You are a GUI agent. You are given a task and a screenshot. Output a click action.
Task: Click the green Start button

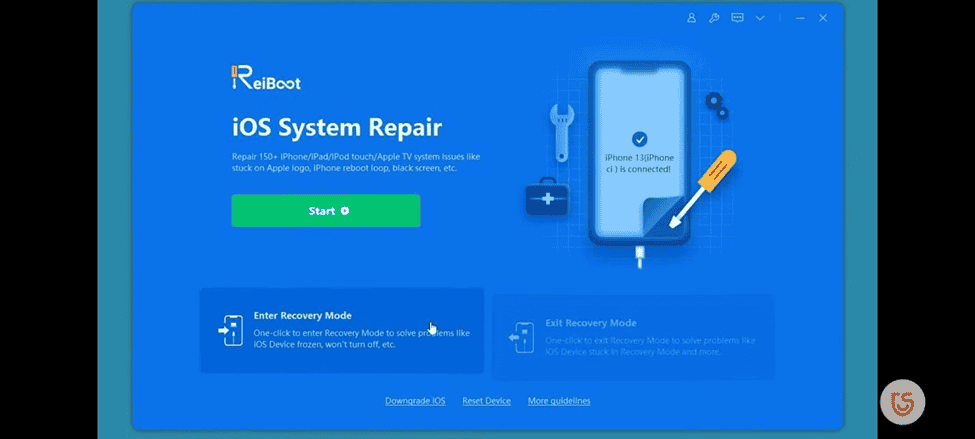(326, 211)
